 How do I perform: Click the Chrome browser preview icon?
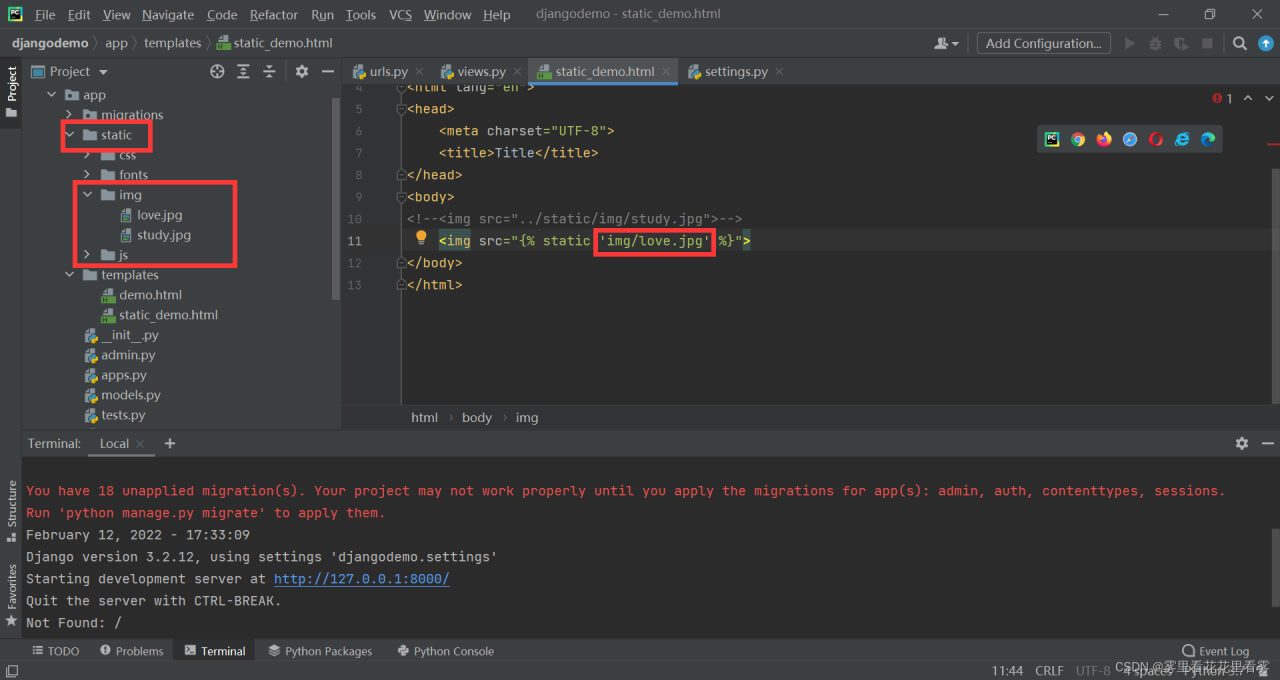pyautogui.click(x=1078, y=140)
